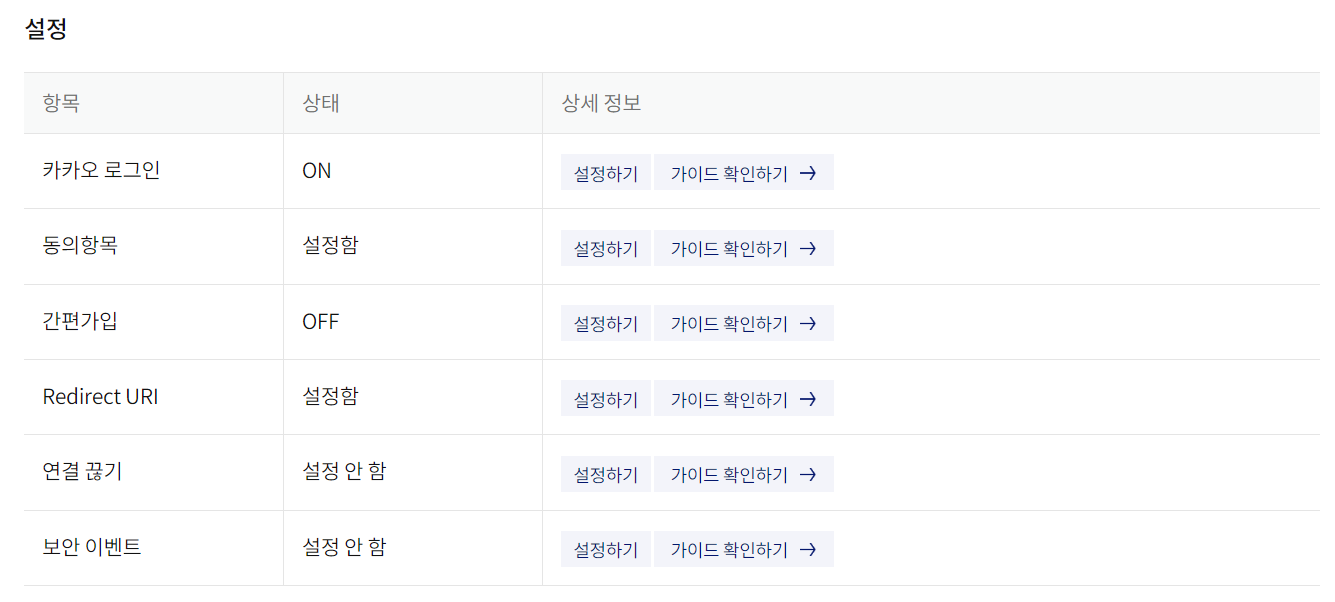Click 설정하기 in the 동의항목 row

(x=606, y=248)
